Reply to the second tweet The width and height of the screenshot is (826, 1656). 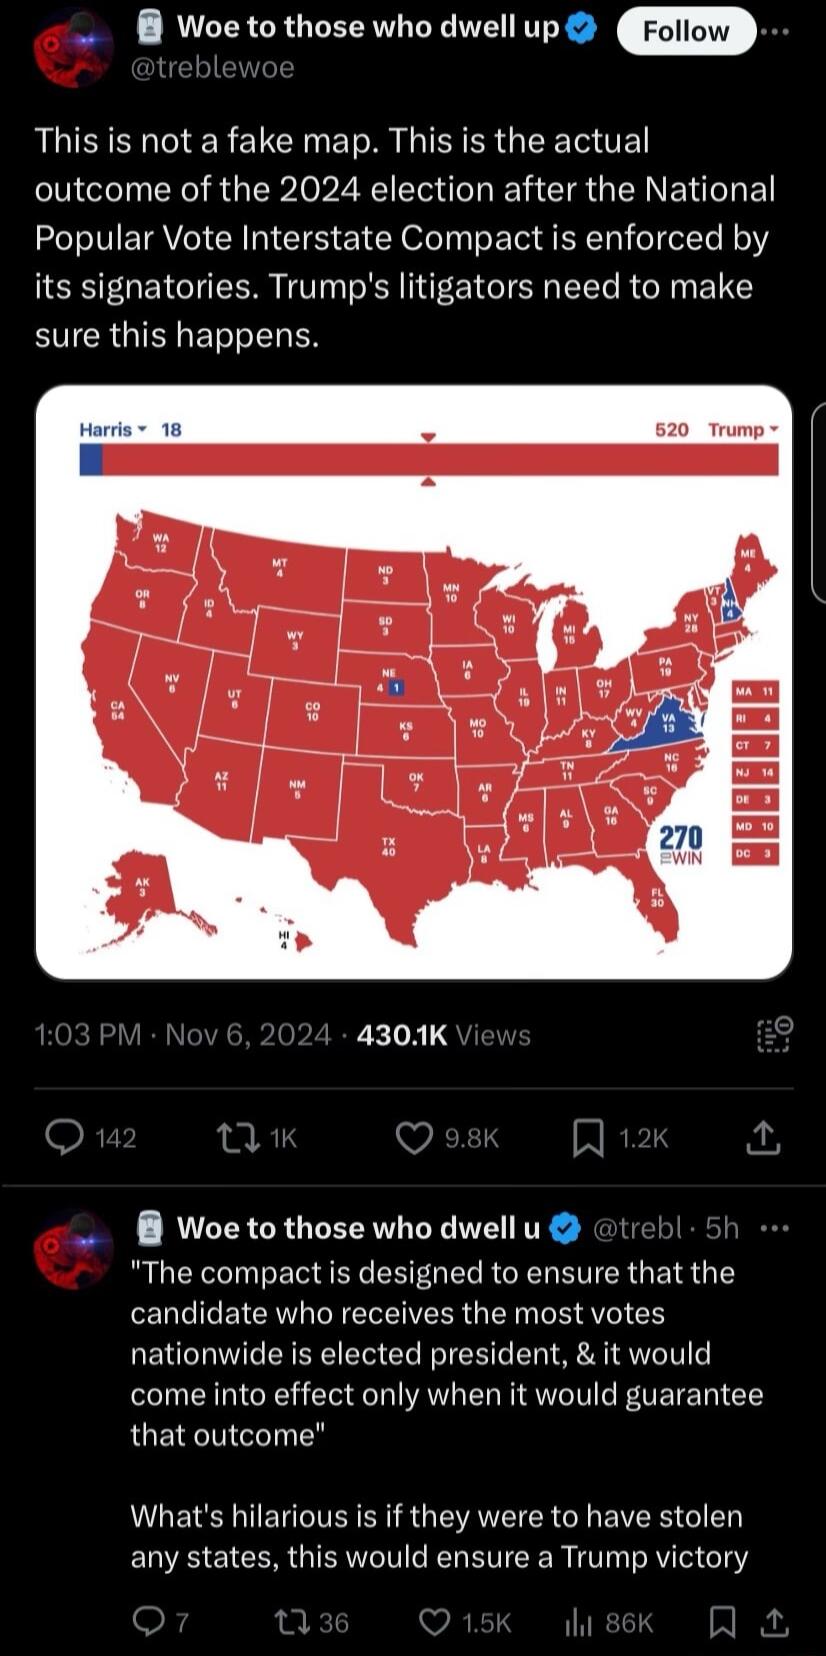pyautogui.click(x=149, y=1622)
